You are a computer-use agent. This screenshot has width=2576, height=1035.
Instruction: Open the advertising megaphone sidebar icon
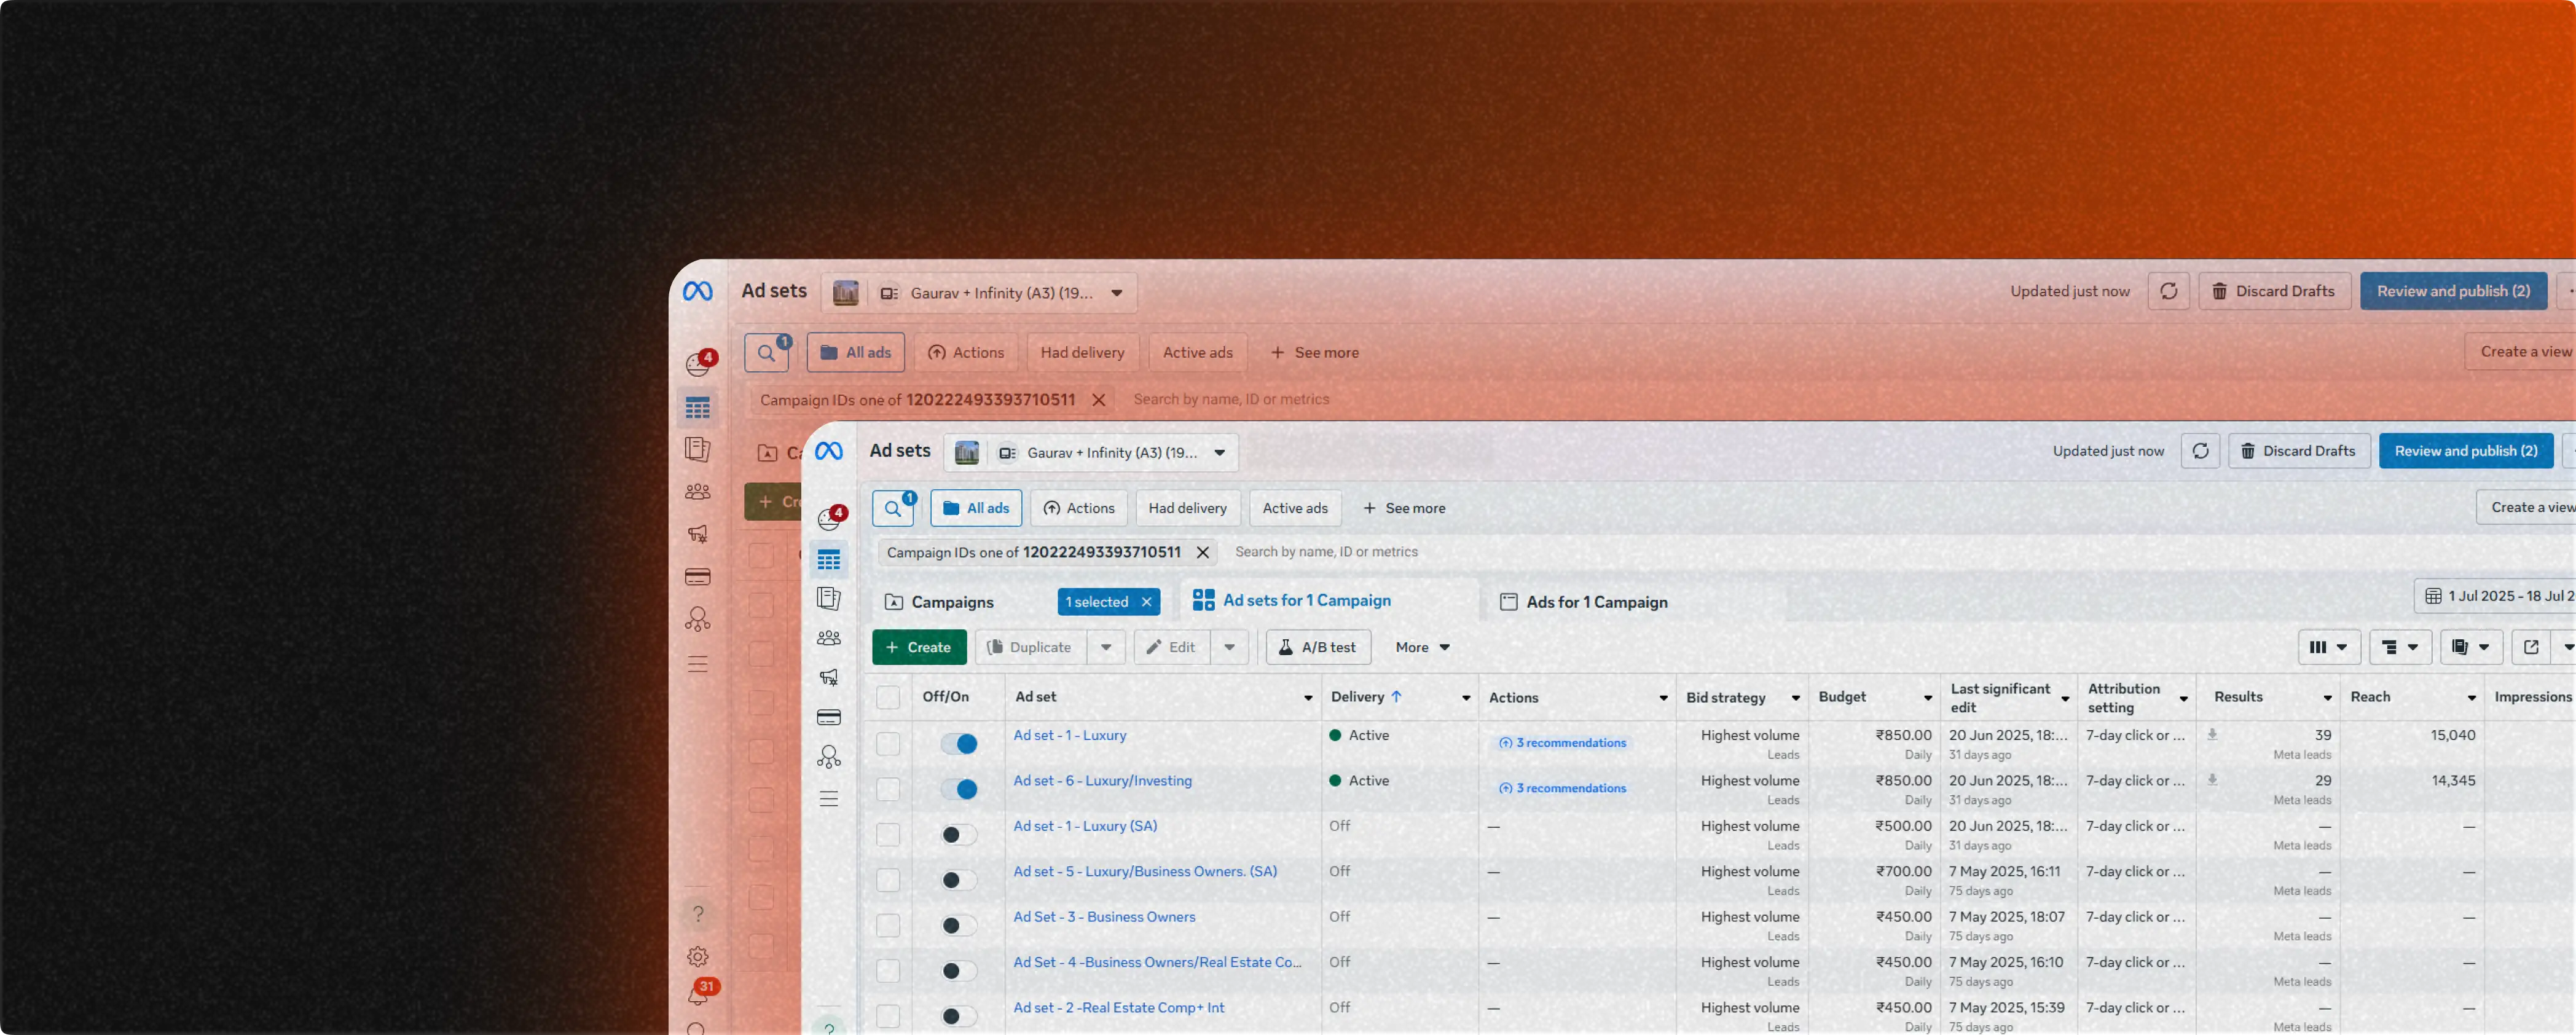pos(828,678)
